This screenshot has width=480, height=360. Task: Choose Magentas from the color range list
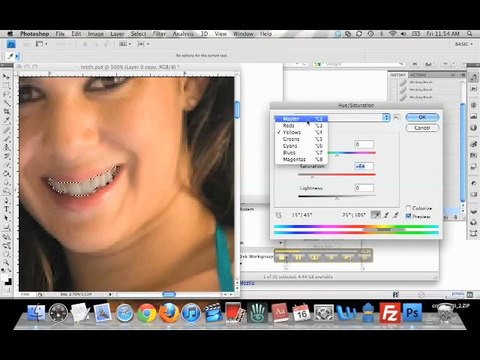click(301, 160)
